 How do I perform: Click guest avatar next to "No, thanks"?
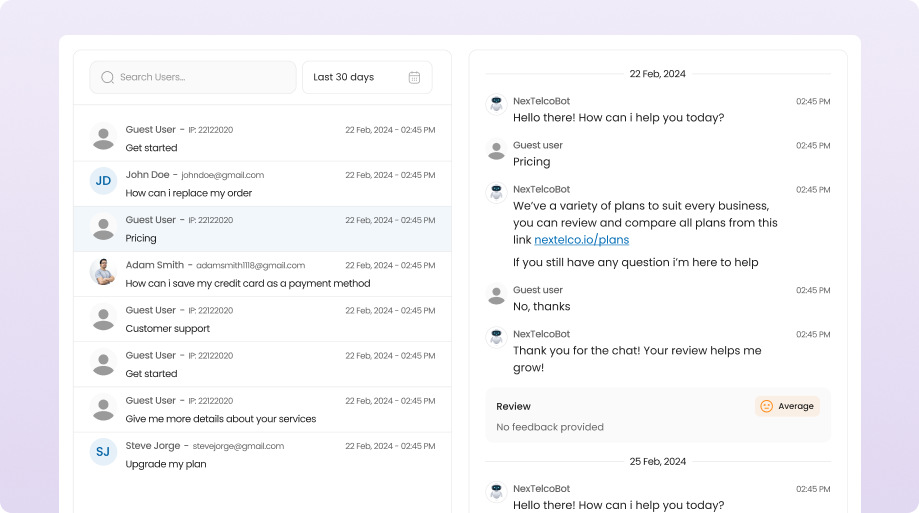click(x=495, y=295)
